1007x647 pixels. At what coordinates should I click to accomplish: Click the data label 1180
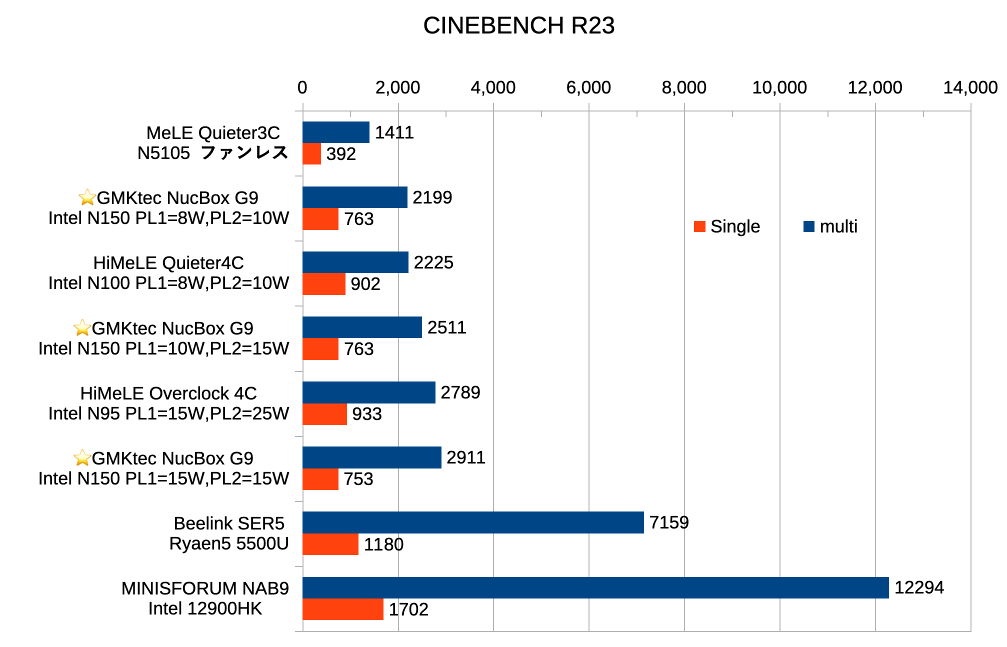384,545
